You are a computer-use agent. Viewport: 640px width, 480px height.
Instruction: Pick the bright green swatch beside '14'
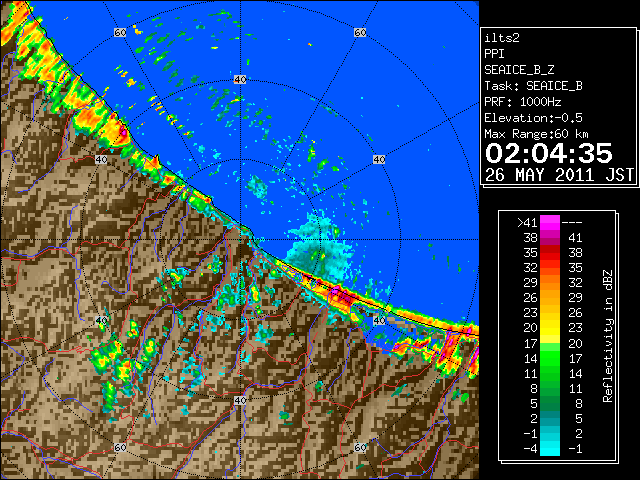click(550, 358)
